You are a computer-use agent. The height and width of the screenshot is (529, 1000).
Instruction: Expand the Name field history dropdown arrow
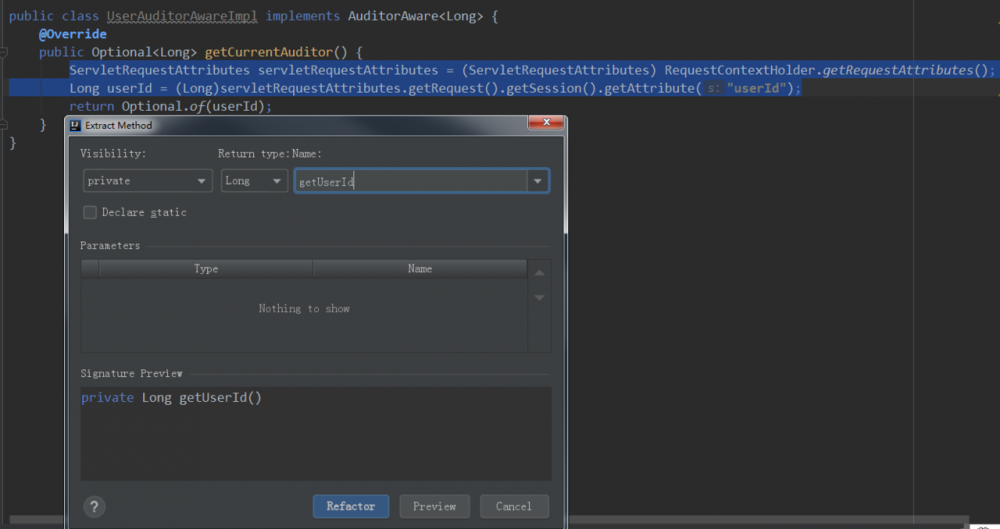tap(538, 181)
